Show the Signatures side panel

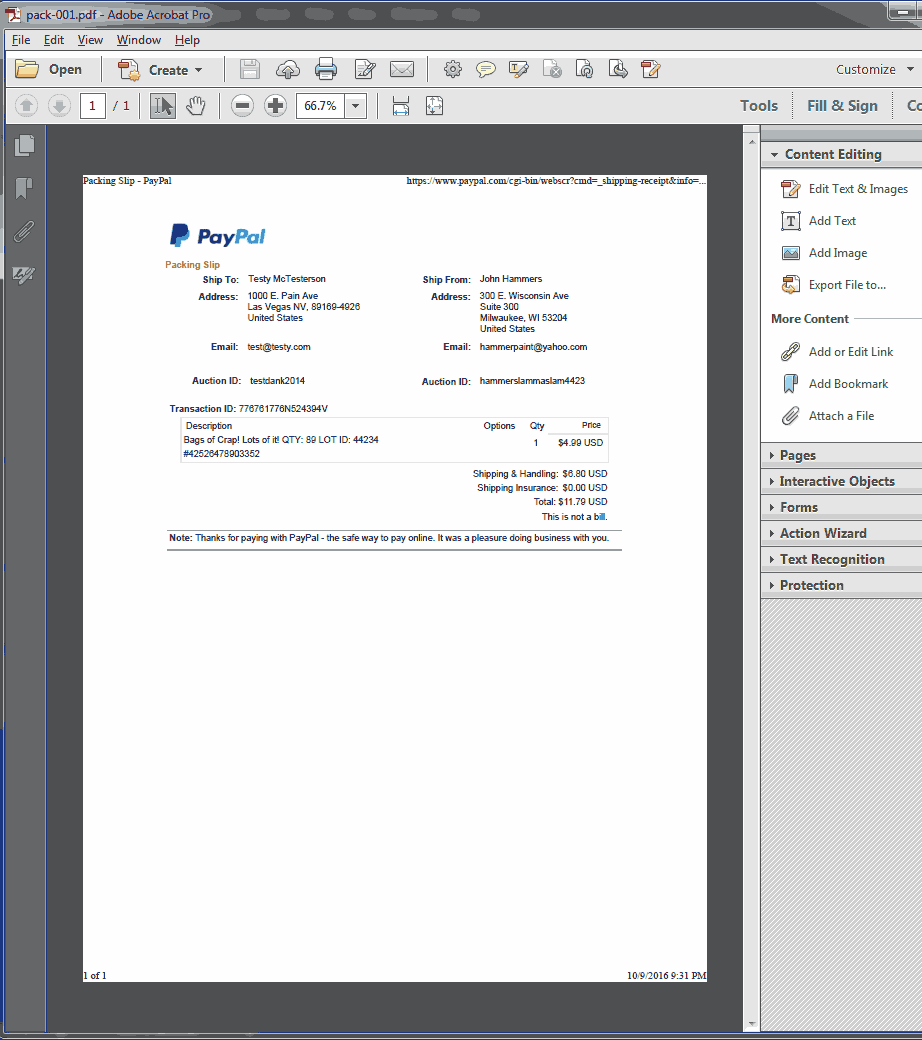click(x=24, y=275)
